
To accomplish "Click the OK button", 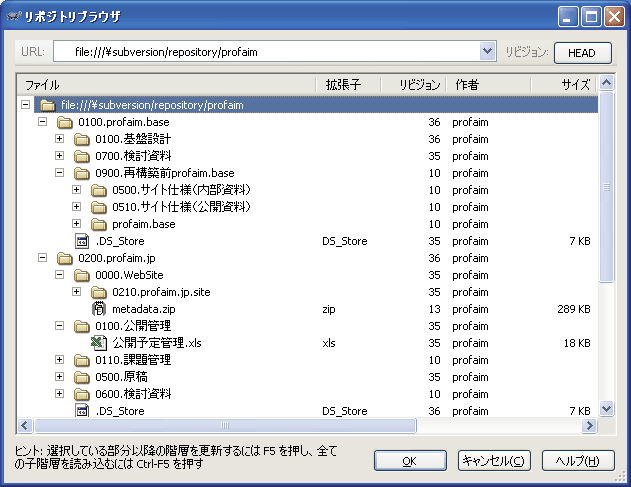I will [x=410, y=461].
